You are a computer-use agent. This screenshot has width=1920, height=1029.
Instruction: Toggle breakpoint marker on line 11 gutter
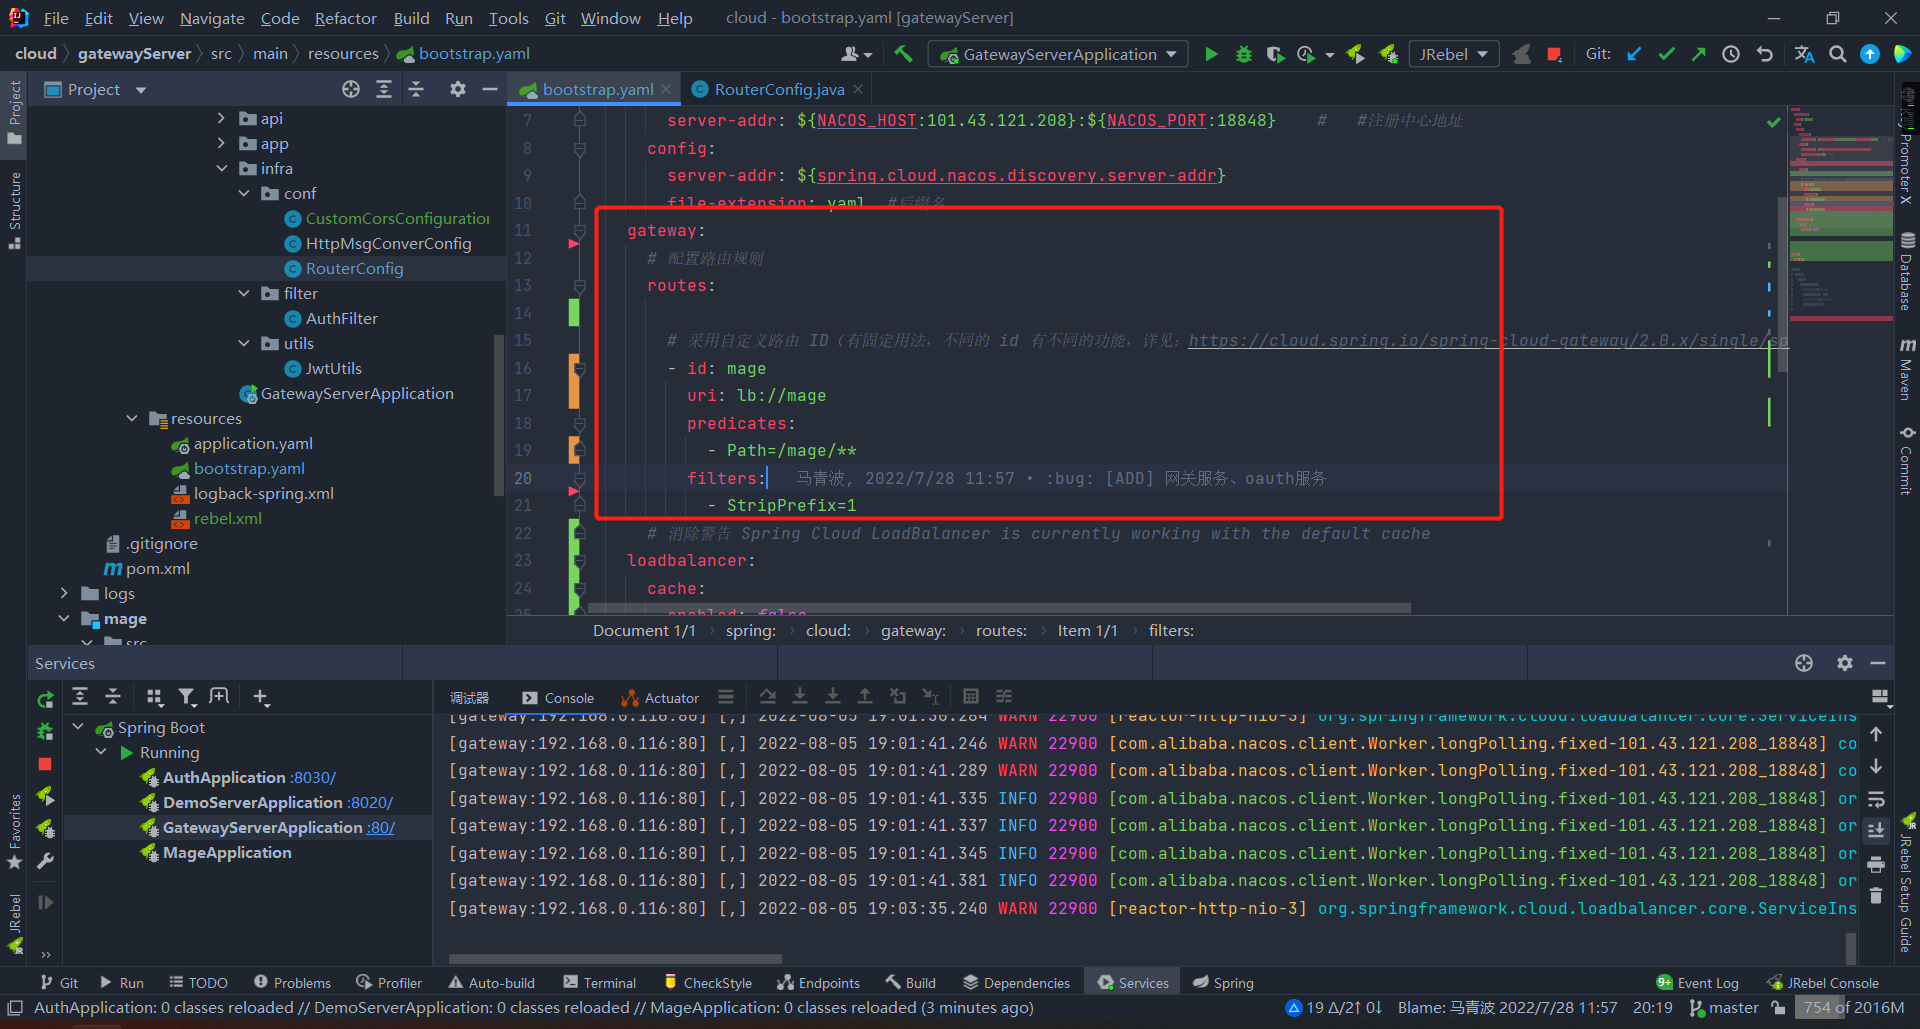coord(574,243)
